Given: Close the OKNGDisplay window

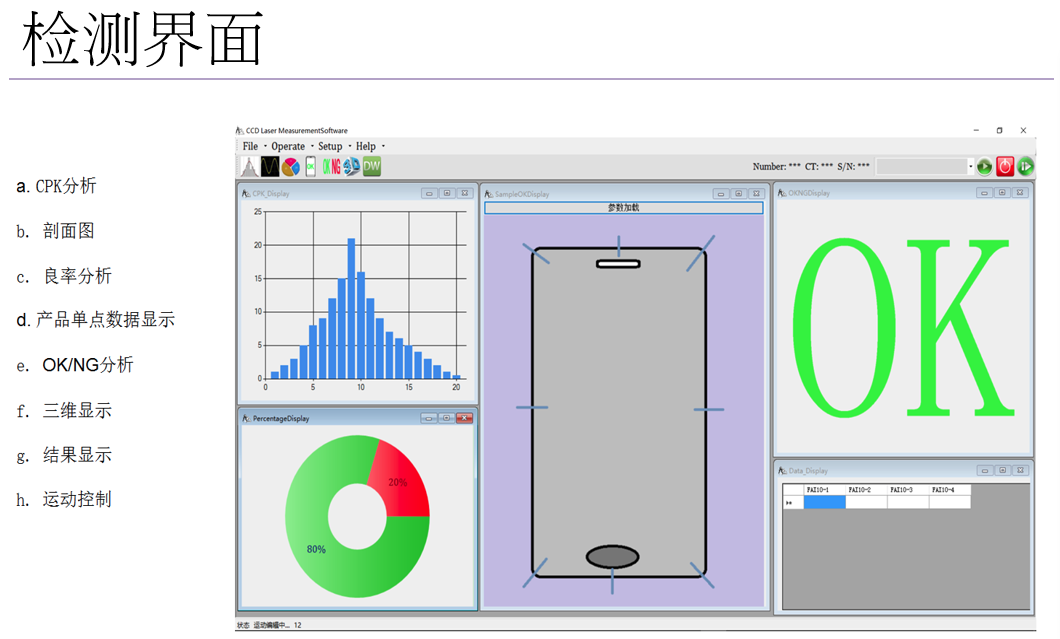Looking at the screenshot, I should coord(1020,193).
